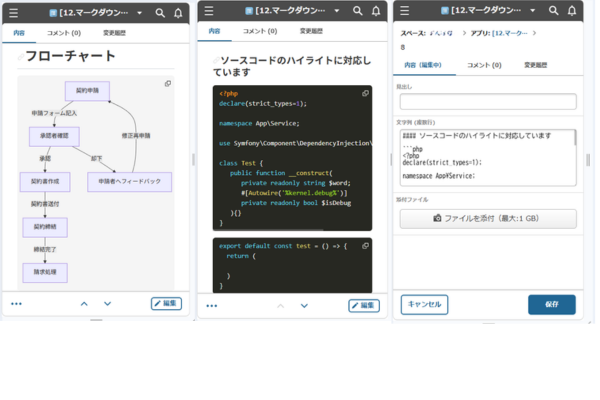600x400 pixels.
Task: Select 内容 (編集中) tab in right panel
Action: tap(423, 65)
